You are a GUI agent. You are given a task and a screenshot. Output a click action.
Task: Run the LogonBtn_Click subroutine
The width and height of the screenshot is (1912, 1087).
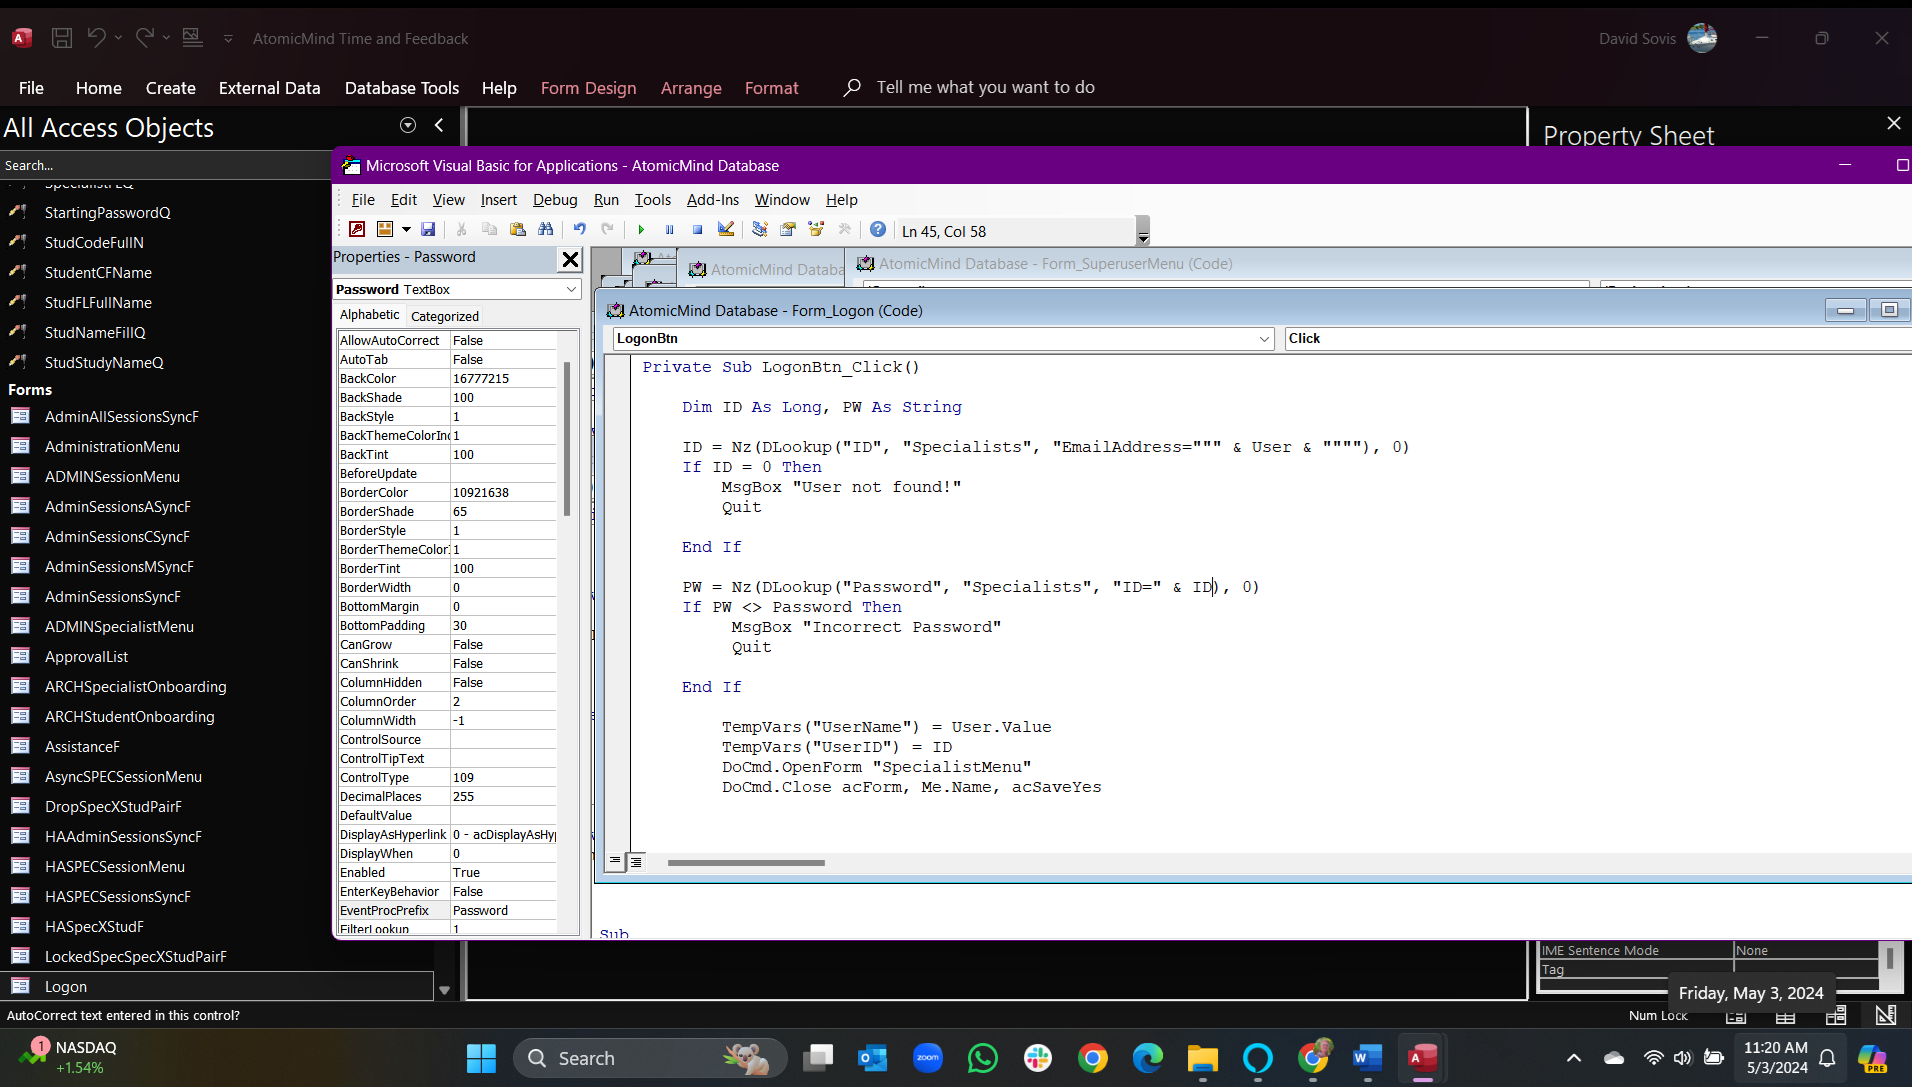point(640,229)
